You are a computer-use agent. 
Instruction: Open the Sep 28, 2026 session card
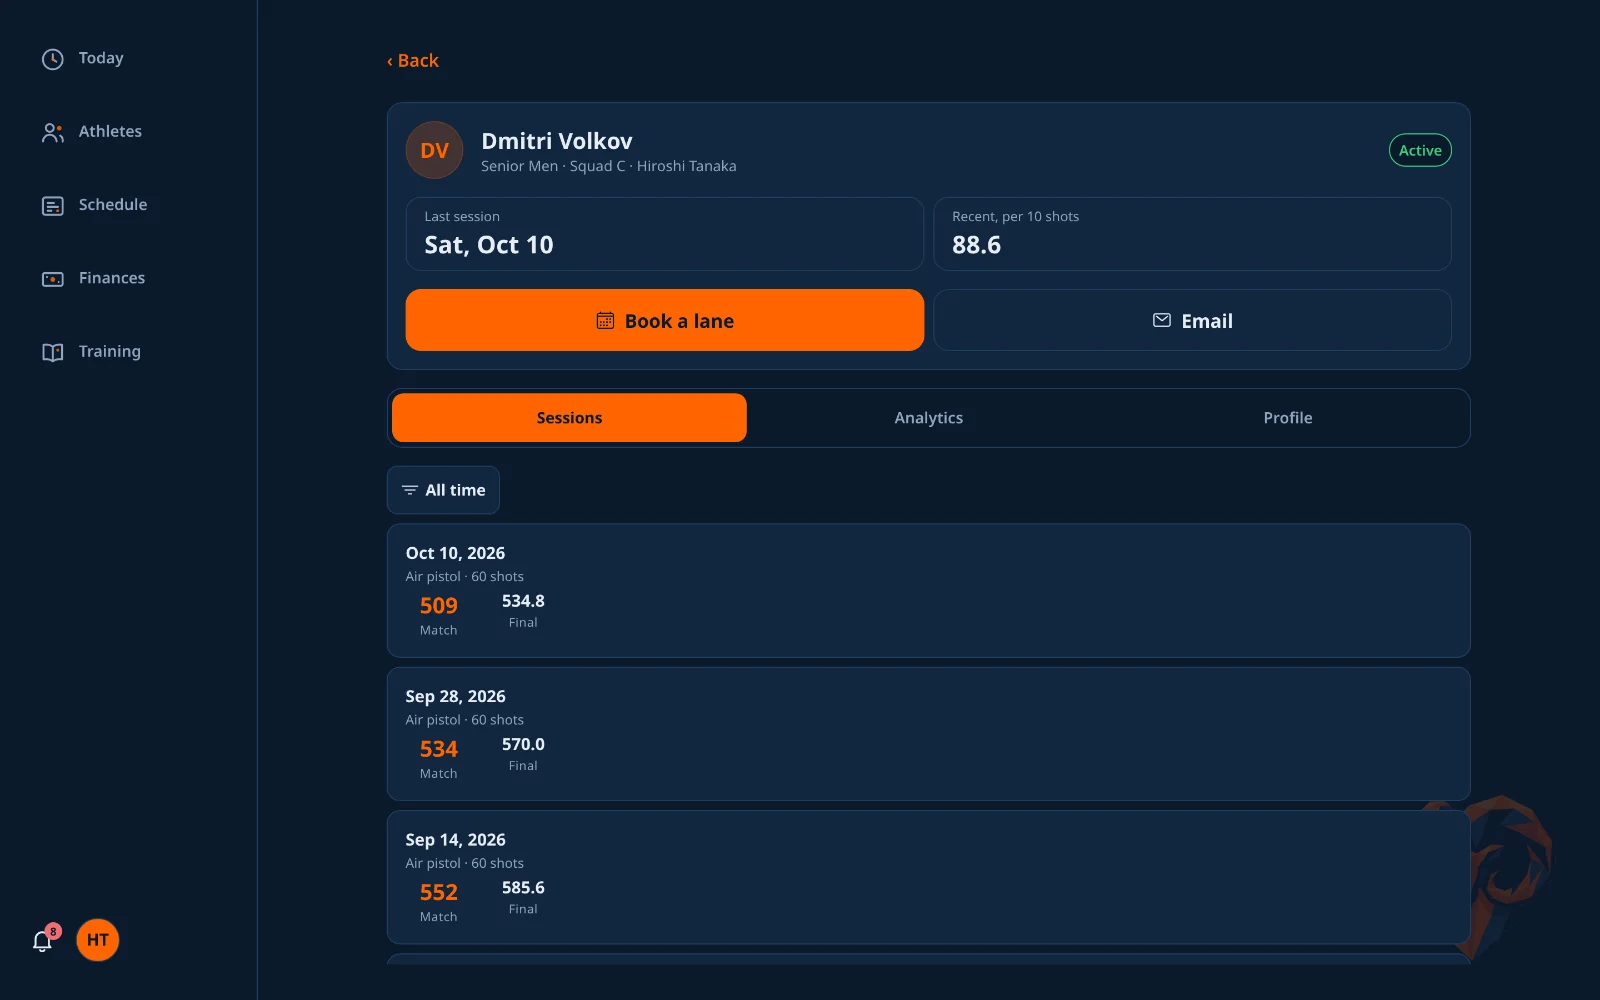929,734
